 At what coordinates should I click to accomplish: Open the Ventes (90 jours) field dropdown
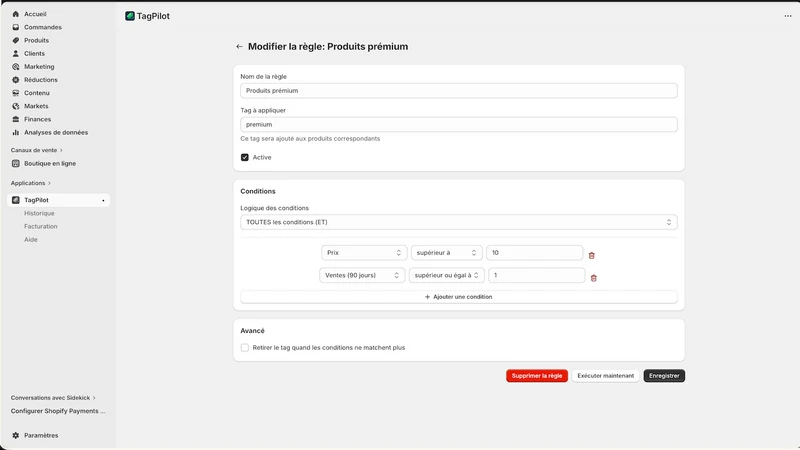362,275
